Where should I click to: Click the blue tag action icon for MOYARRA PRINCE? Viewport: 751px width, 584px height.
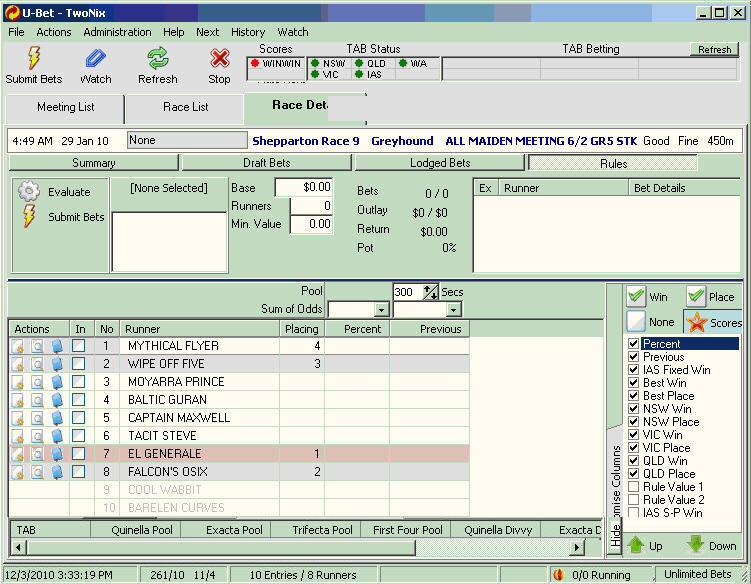tap(57, 382)
